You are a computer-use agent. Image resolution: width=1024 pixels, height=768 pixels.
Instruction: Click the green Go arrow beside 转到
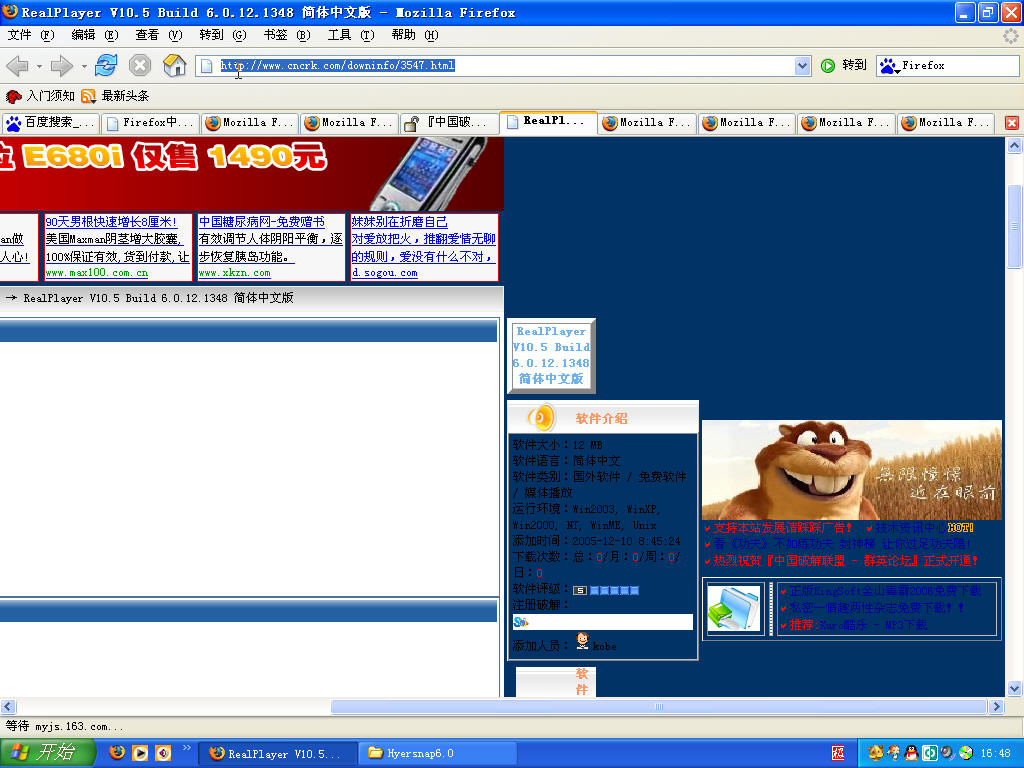[827, 65]
